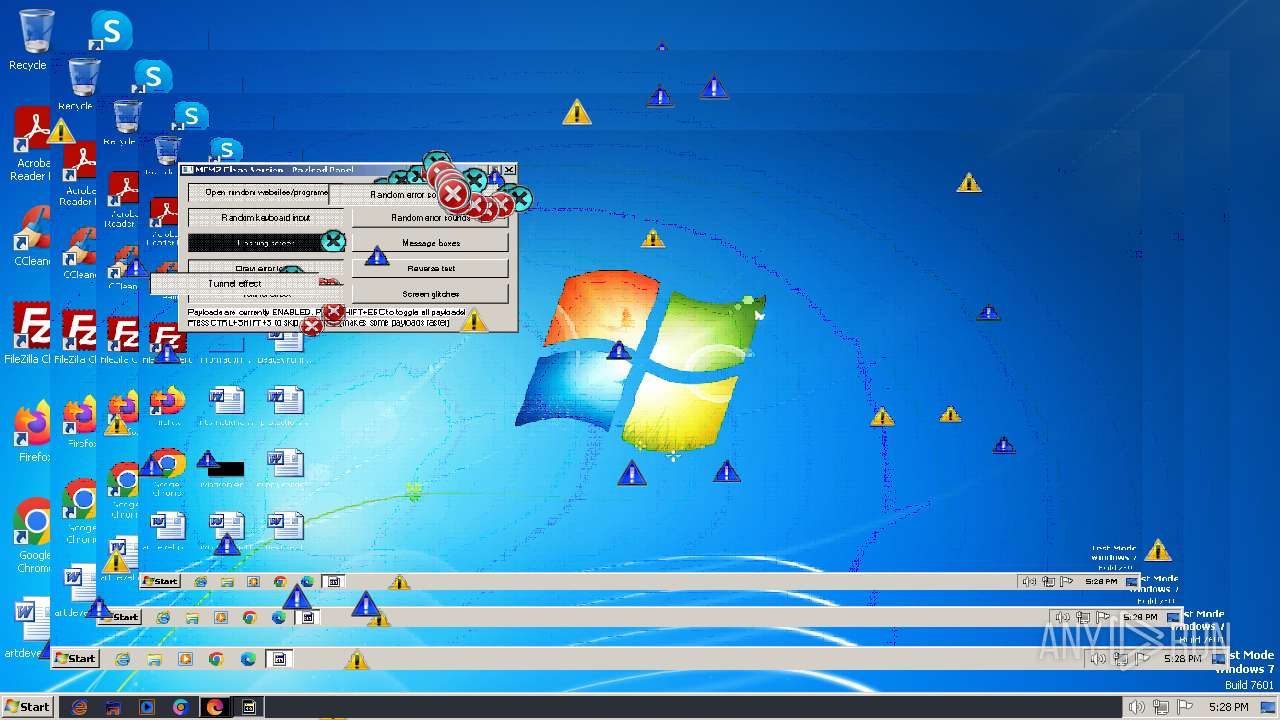The height and width of the screenshot is (720, 1280).
Task: Toggle the Tunnel effect payload
Action: (235, 284)
